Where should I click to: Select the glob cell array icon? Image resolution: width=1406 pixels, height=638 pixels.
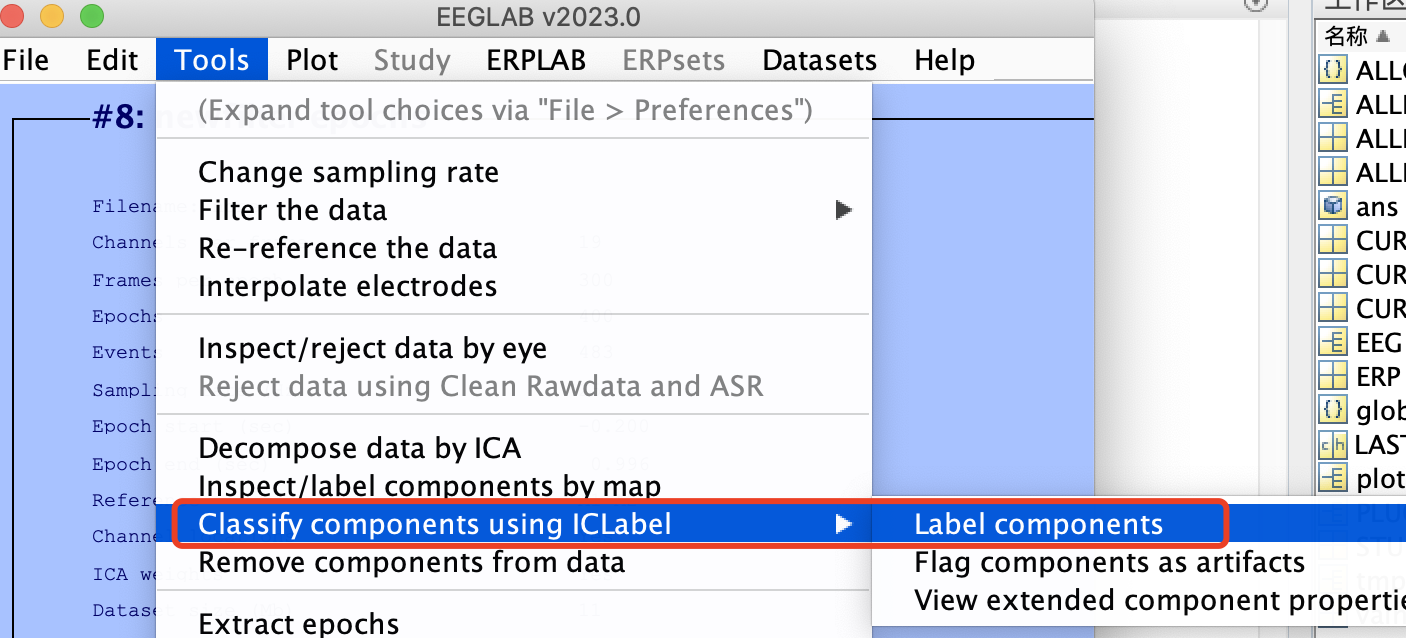pyautogui.click(x=1332, y=410)
